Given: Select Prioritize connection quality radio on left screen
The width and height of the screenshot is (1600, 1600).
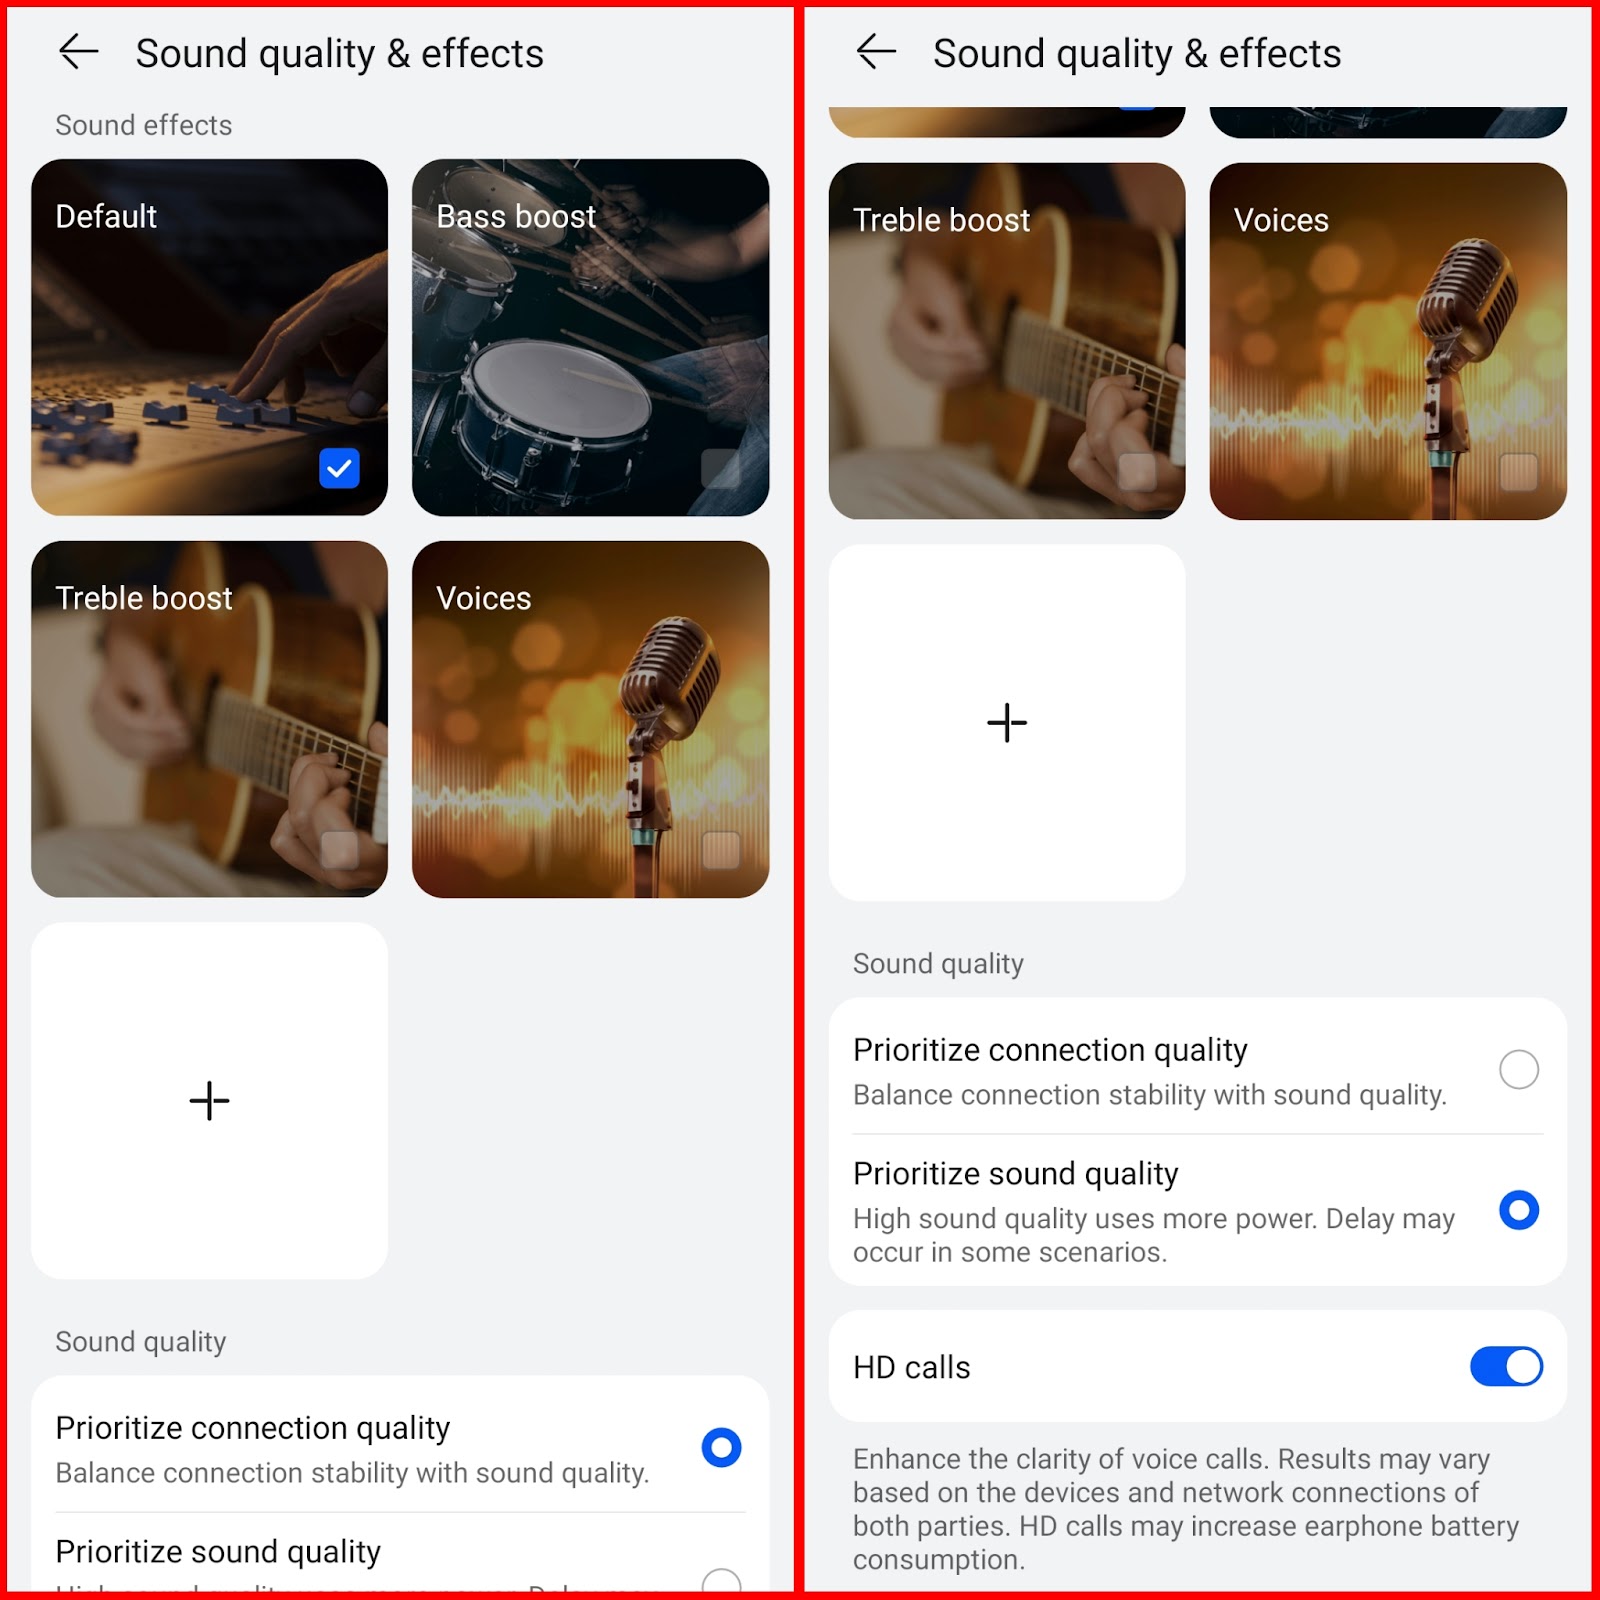Looking at the screenshot, I should click(721, 1447).
